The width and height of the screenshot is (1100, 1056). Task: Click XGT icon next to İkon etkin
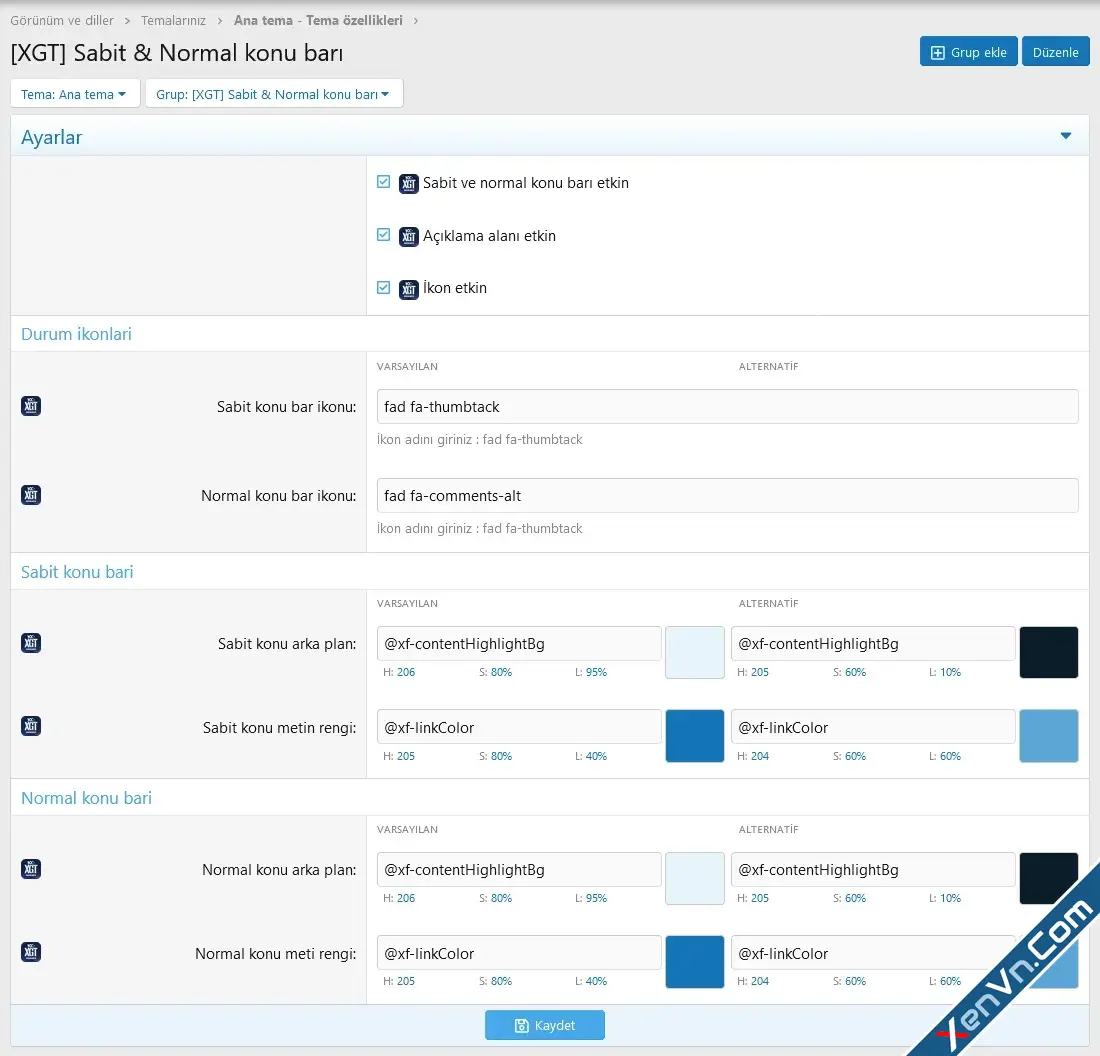point(409,289)
